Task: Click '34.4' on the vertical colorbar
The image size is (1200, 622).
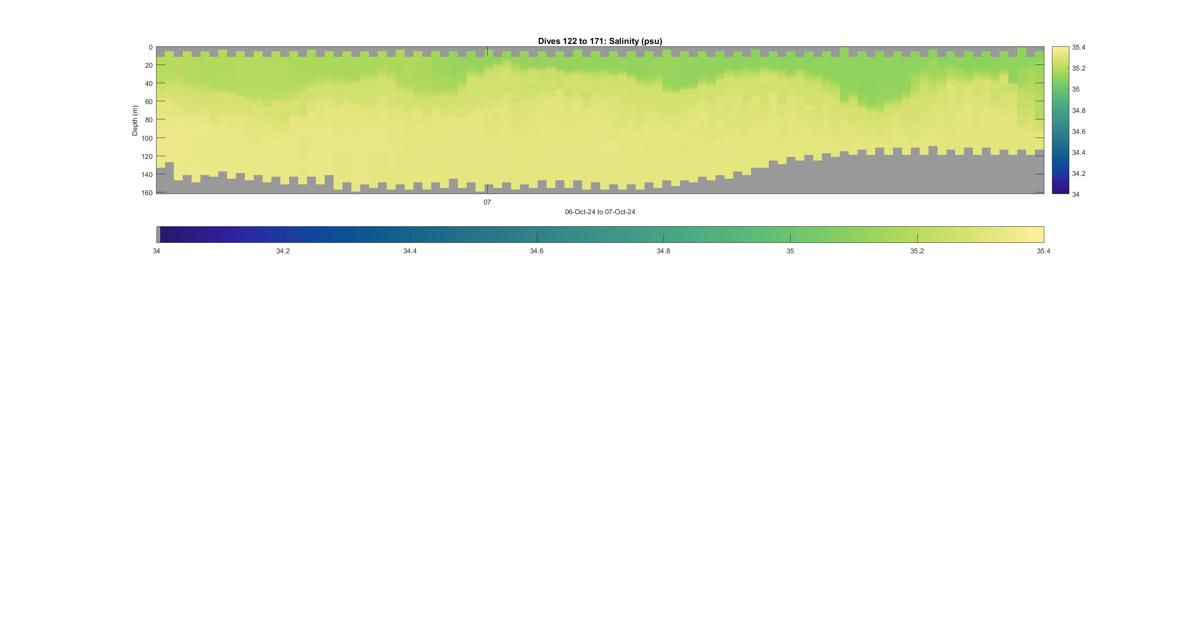Action: click(x=1078, y=152)
